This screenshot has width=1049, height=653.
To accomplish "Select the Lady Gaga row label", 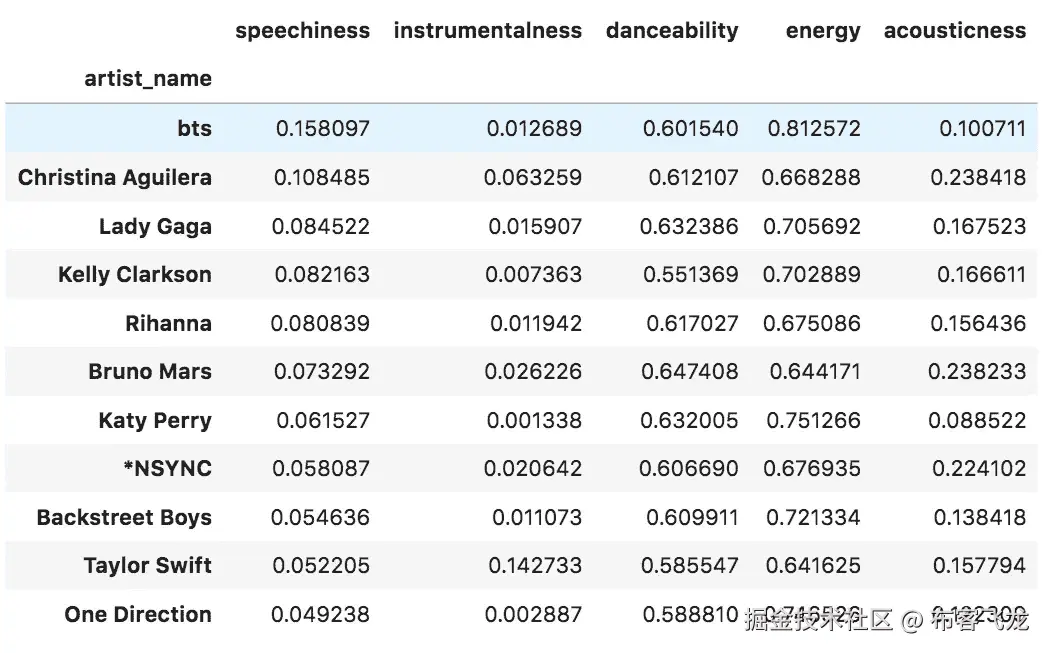I will click(x=155, y=227).
